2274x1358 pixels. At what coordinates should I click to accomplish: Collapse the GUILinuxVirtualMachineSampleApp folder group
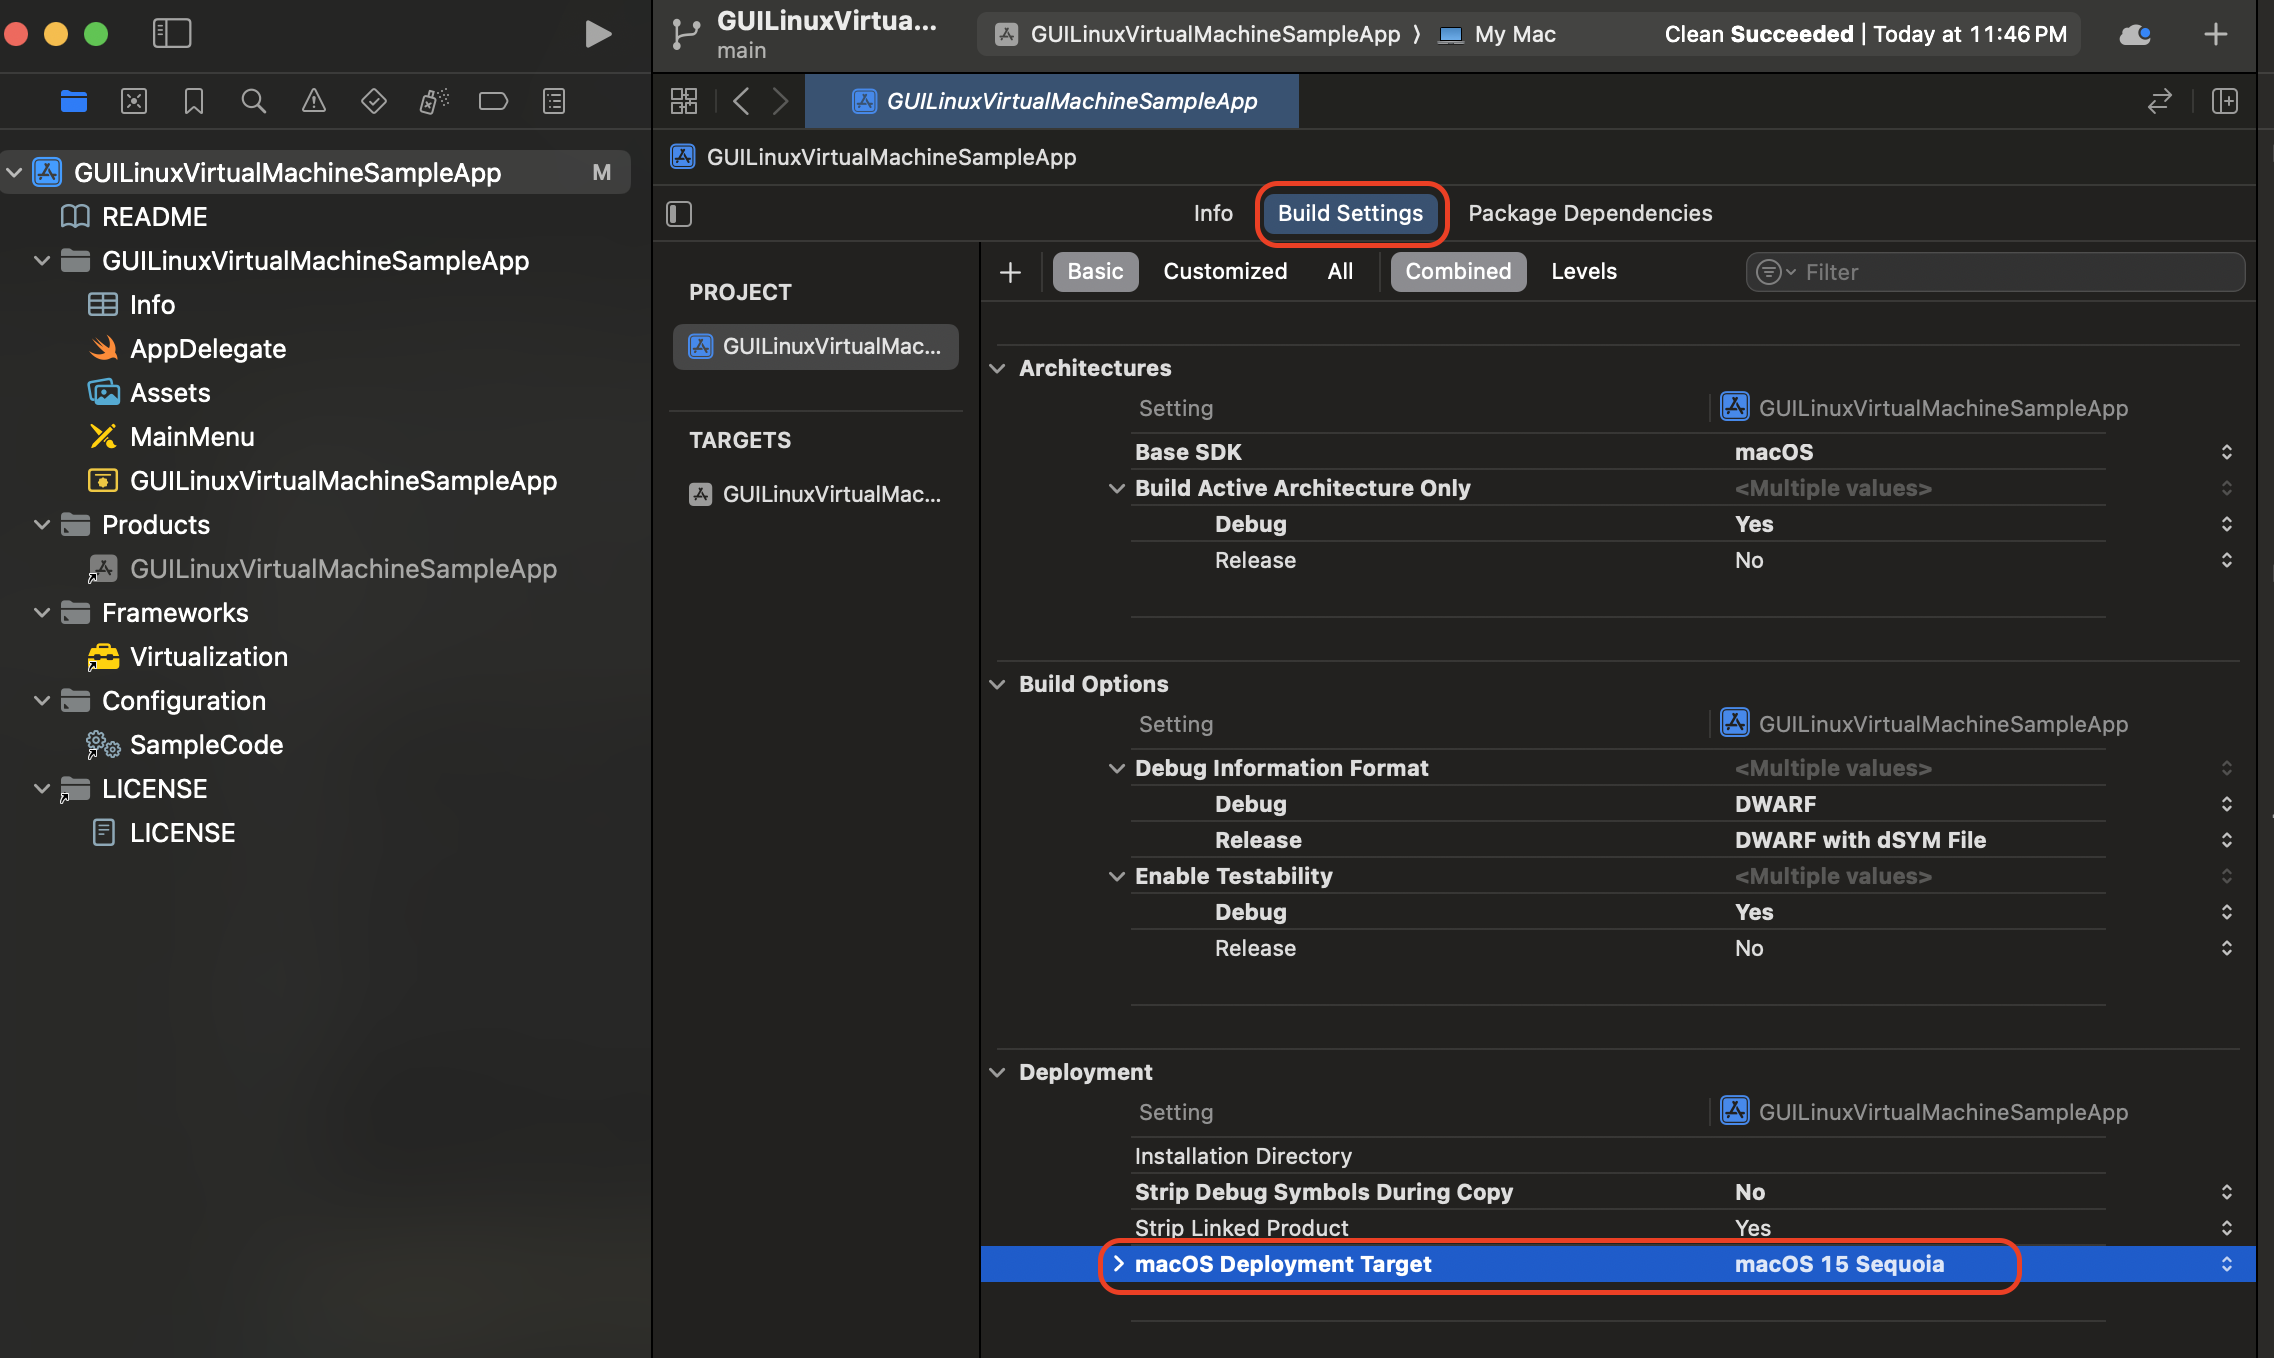tap(42, 260)
